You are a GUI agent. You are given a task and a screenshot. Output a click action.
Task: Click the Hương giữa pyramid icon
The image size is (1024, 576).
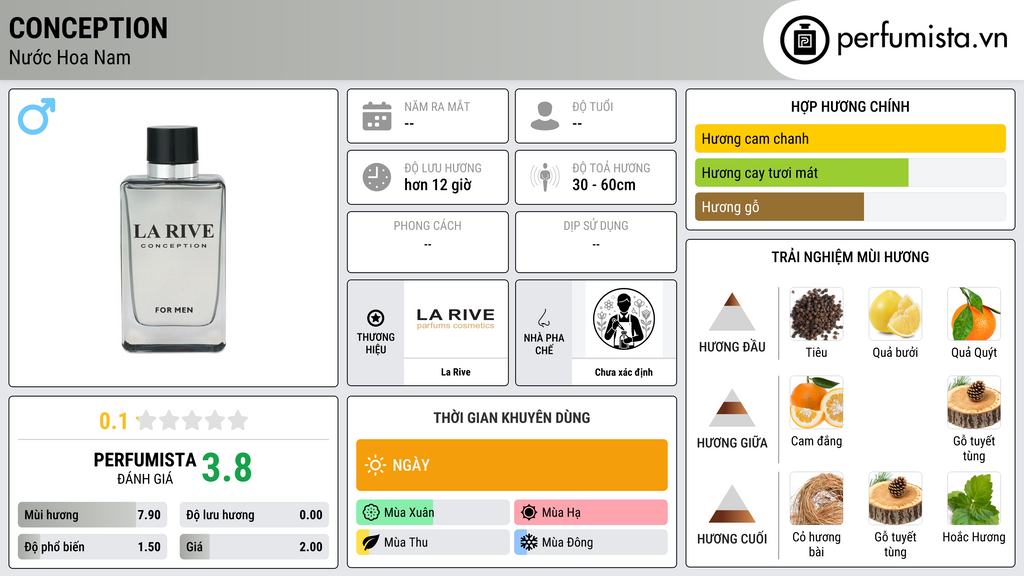pyautogui.click(x=732, y=408)
